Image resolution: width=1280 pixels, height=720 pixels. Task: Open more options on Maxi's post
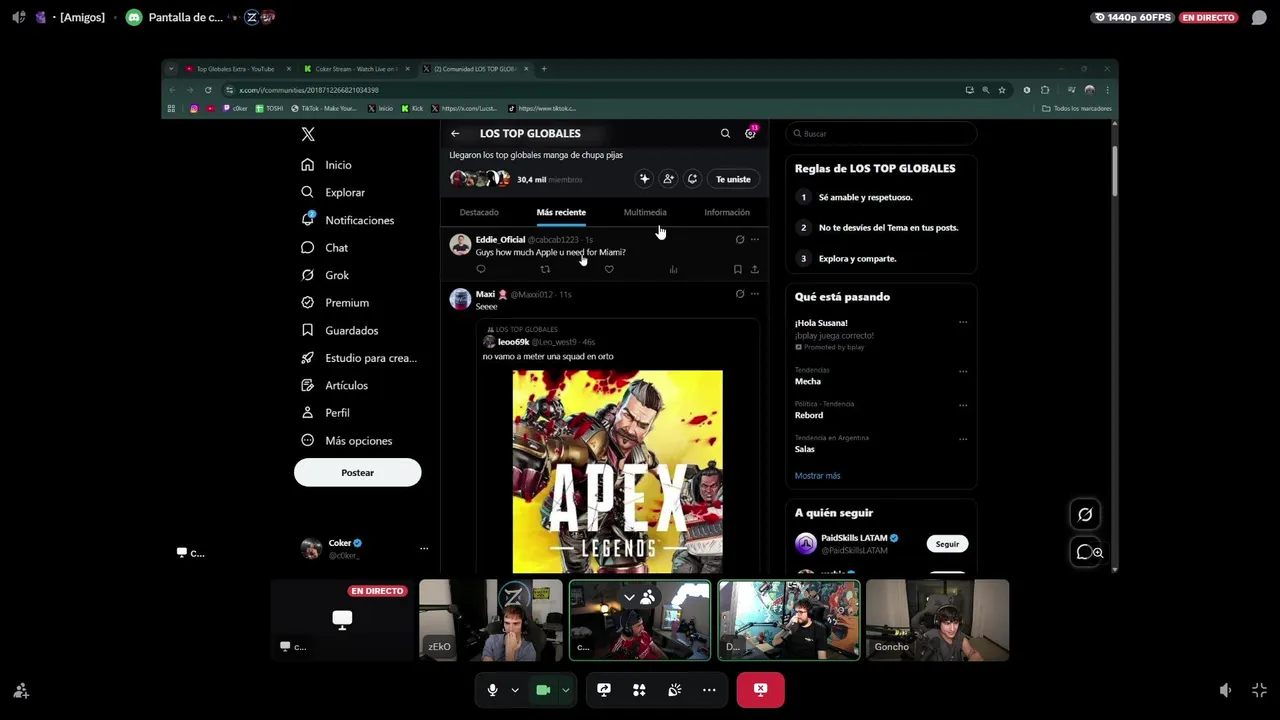tap(755, 294)
